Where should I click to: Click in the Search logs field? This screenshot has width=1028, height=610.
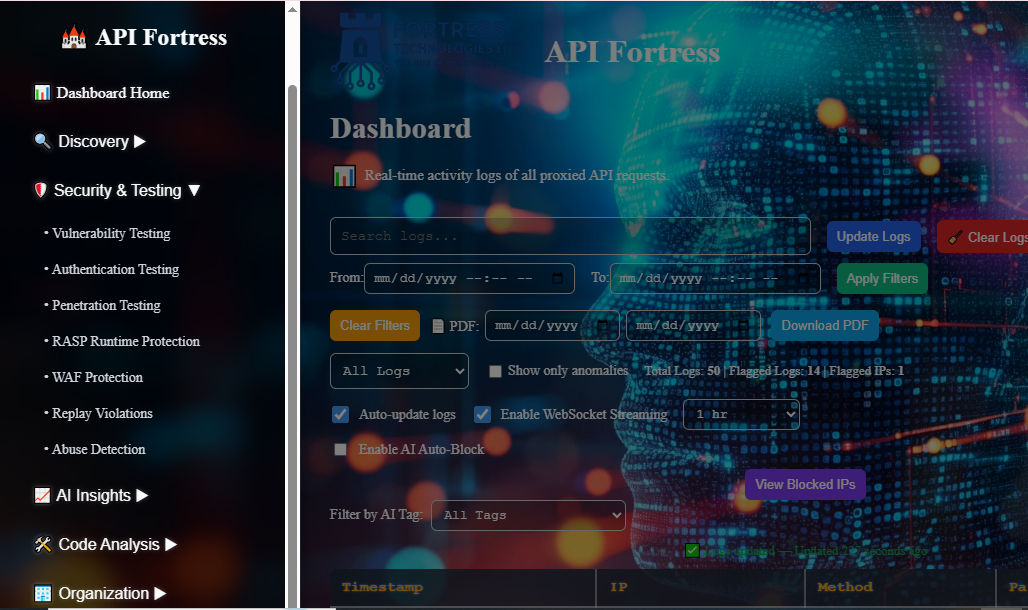(570, 236)
